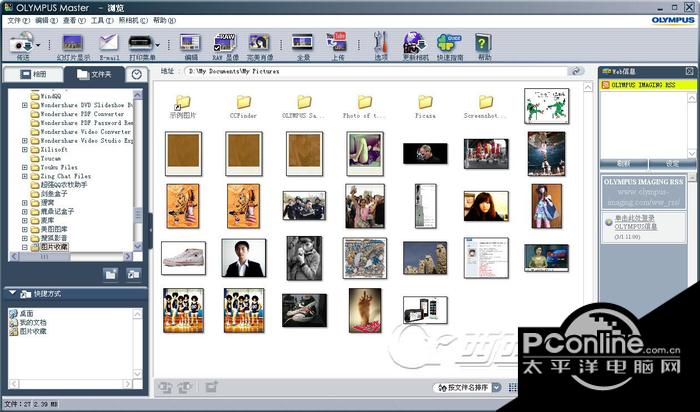Image resolution: width=700 pixels, height=412 pixels.
Task: Expand the print menu dropdown arrow
Action: pos(157,45)
